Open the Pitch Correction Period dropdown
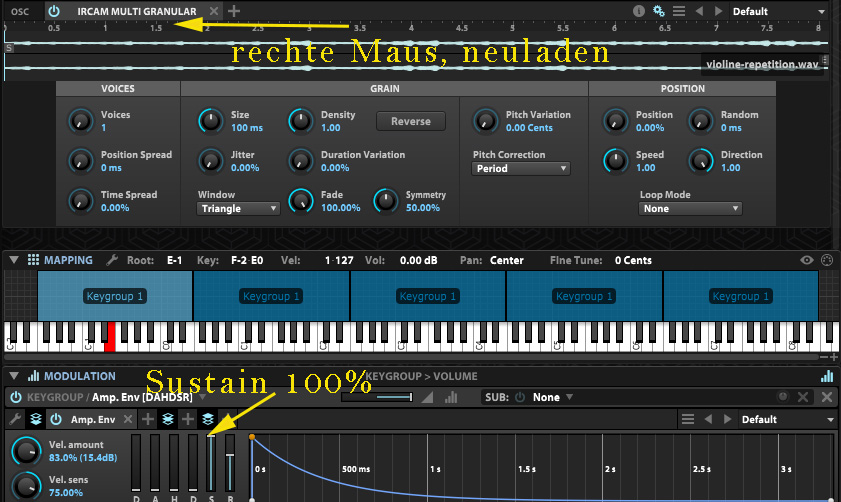Viewport: 841px width, 502px height. 521,168
